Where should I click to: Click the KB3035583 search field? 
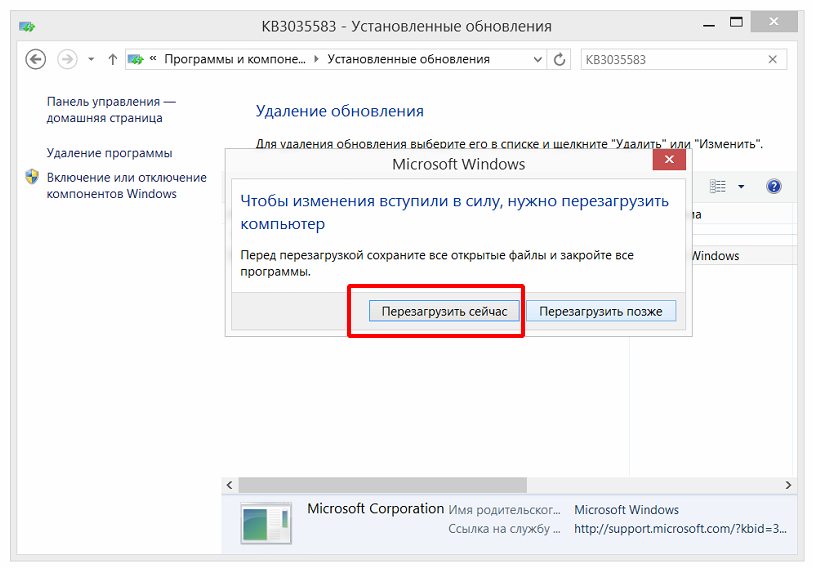(x=670, y=59)
